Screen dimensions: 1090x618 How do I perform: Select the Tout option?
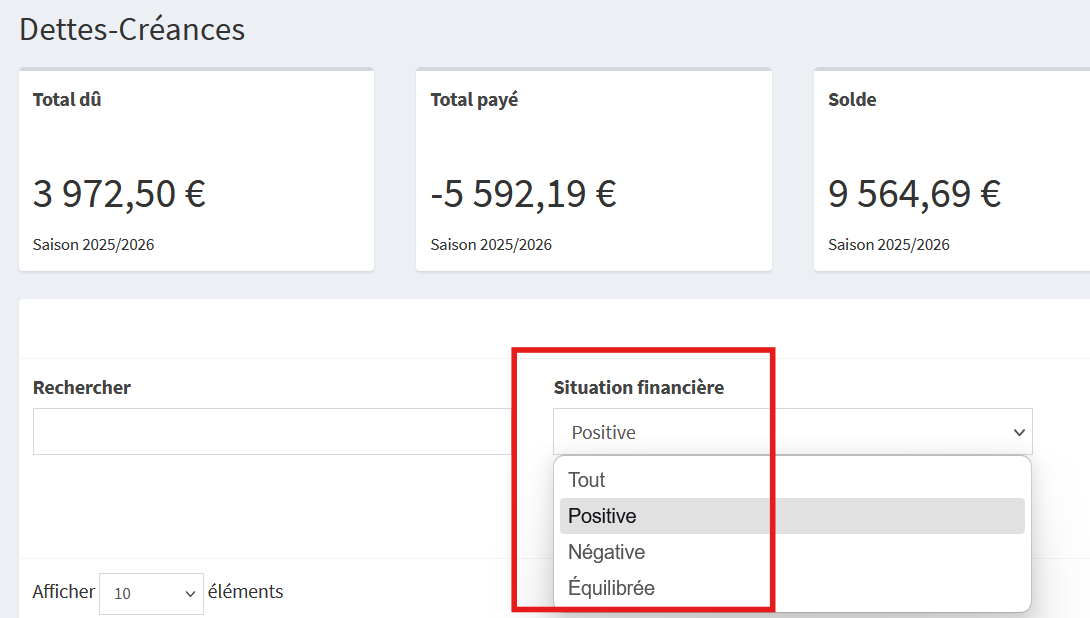click(587, 480)
